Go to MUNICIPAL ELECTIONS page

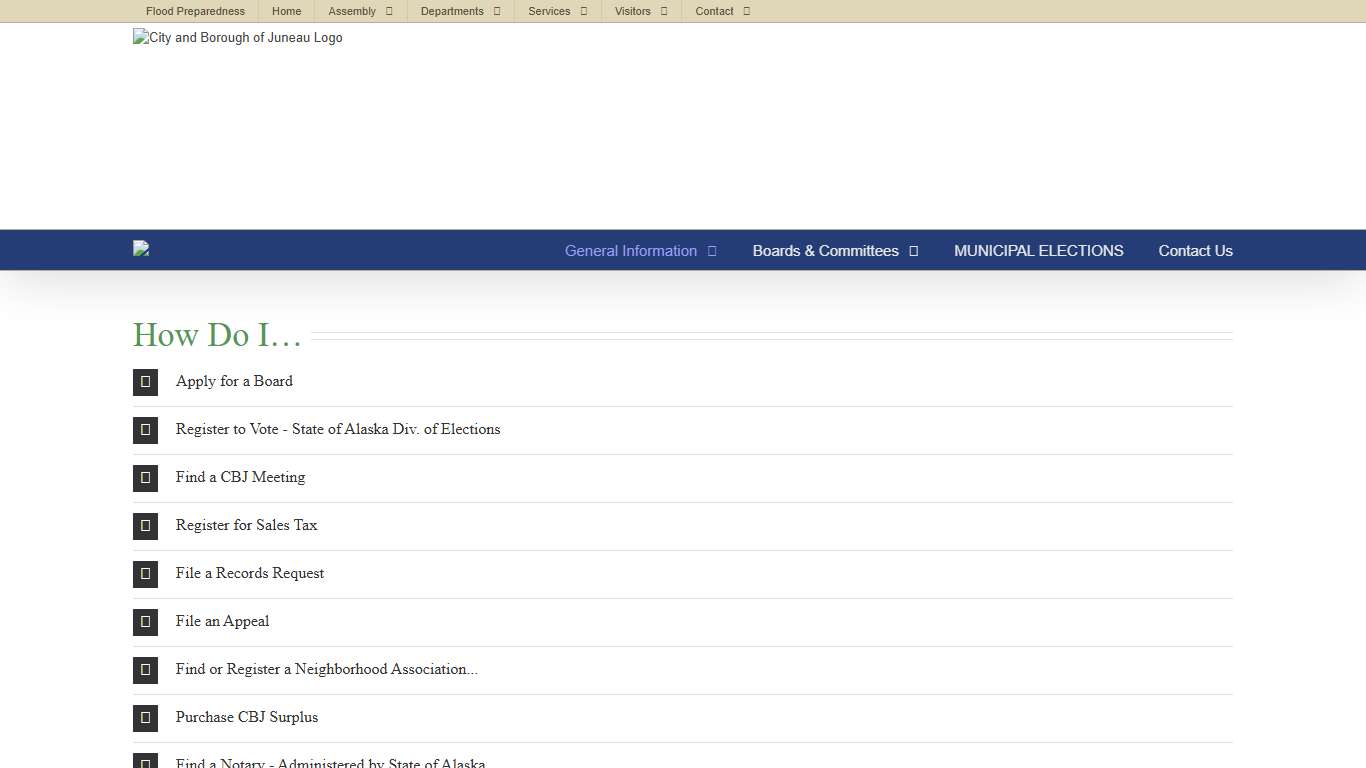1038,251
